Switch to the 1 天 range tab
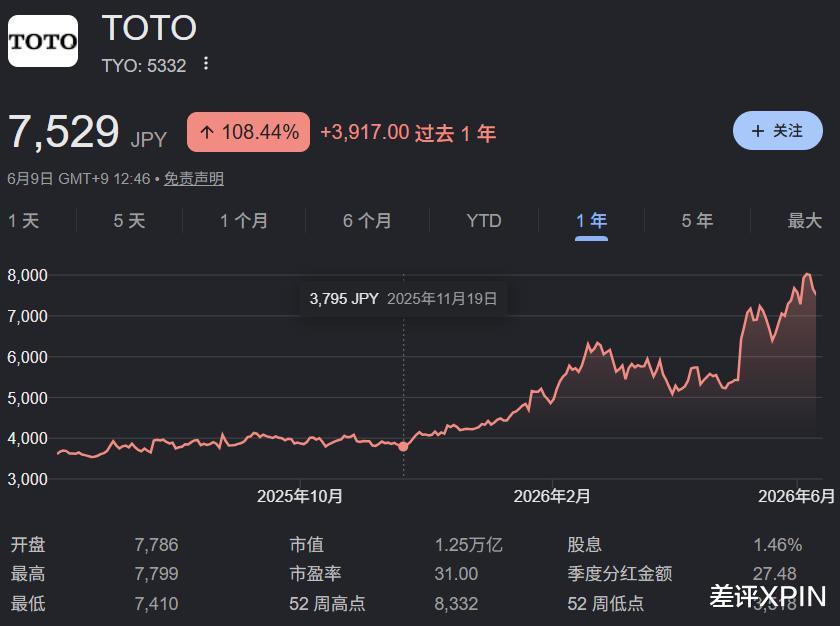 coord(24,221)
